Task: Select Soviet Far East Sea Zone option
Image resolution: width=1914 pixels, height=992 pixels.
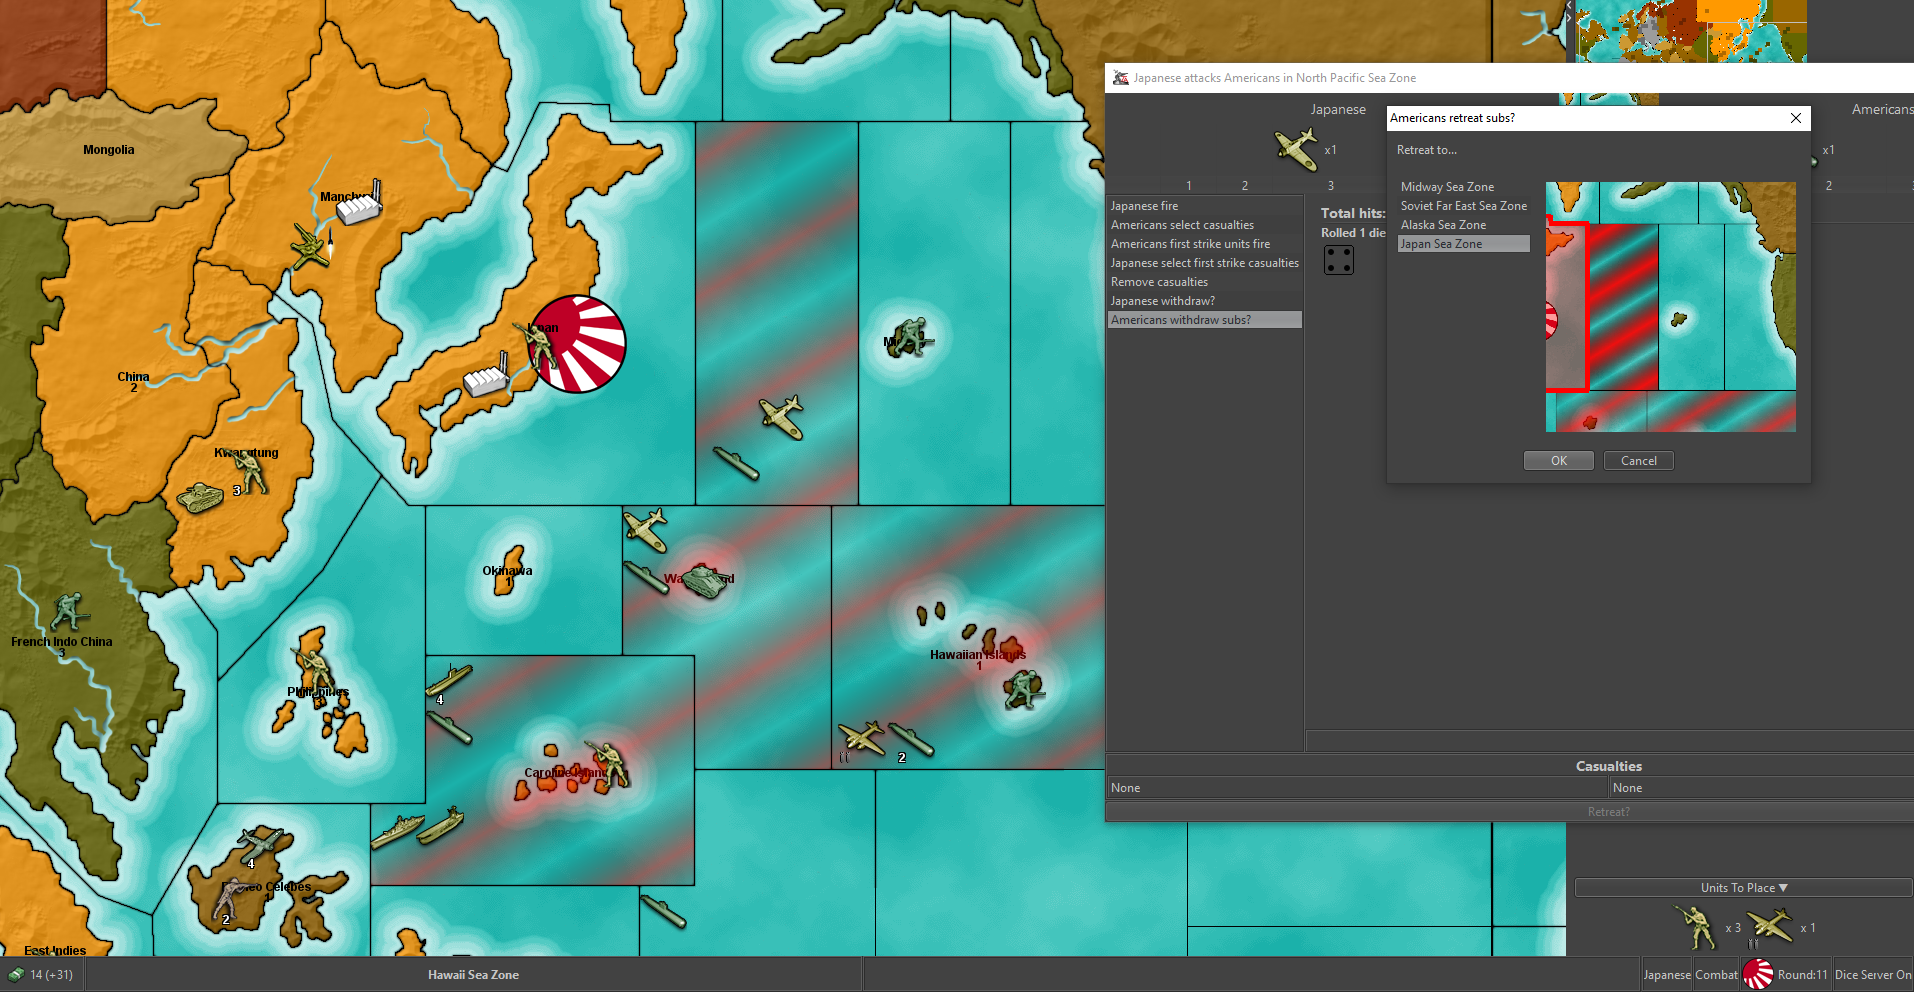Action: pos(1463,206)
